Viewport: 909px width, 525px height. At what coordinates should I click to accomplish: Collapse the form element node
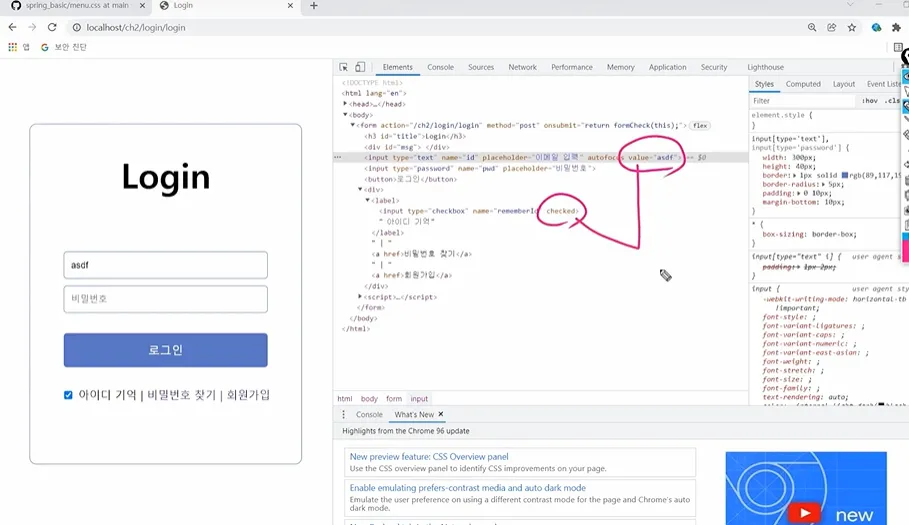pyautogui.click(x=352, y=125)
